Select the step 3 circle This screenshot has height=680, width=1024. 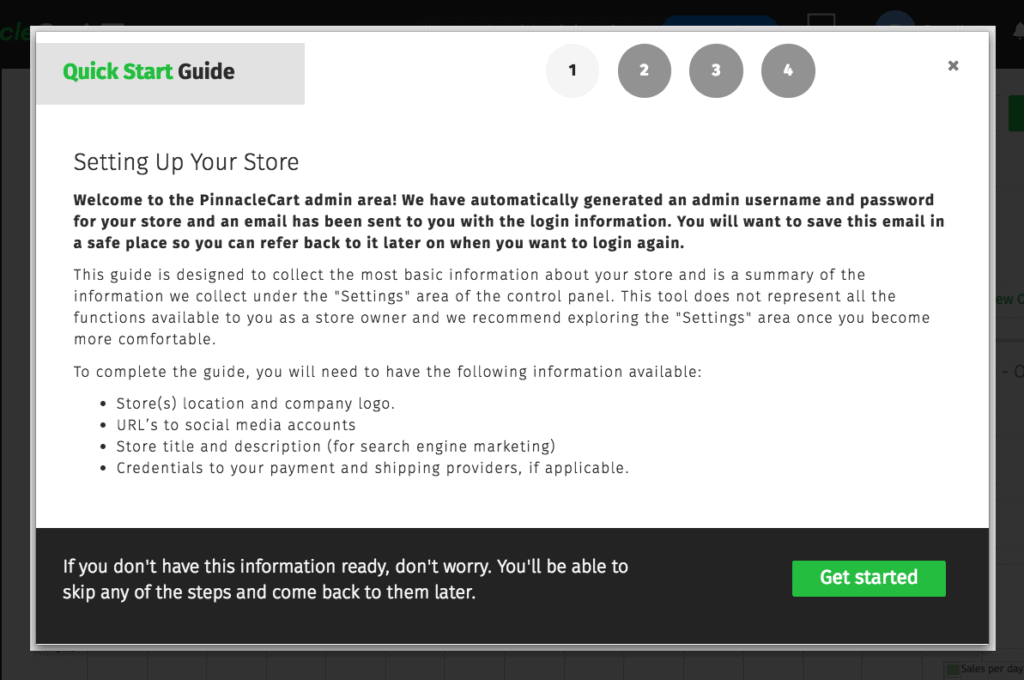click(x=716, y=71)
